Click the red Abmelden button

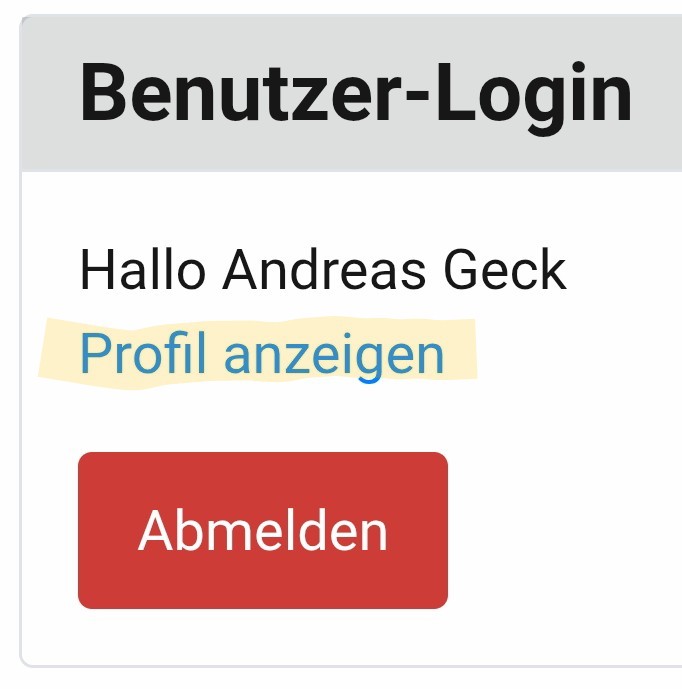click(263, 530)
